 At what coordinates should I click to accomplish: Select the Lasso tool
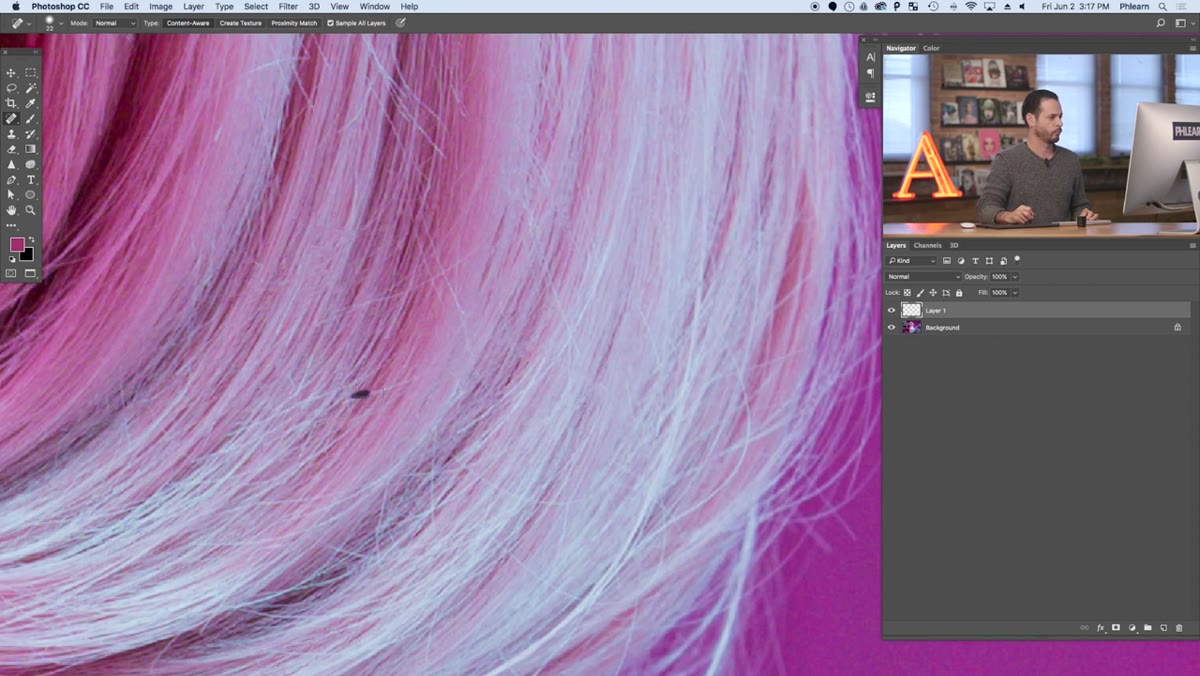tap(12, 88)
